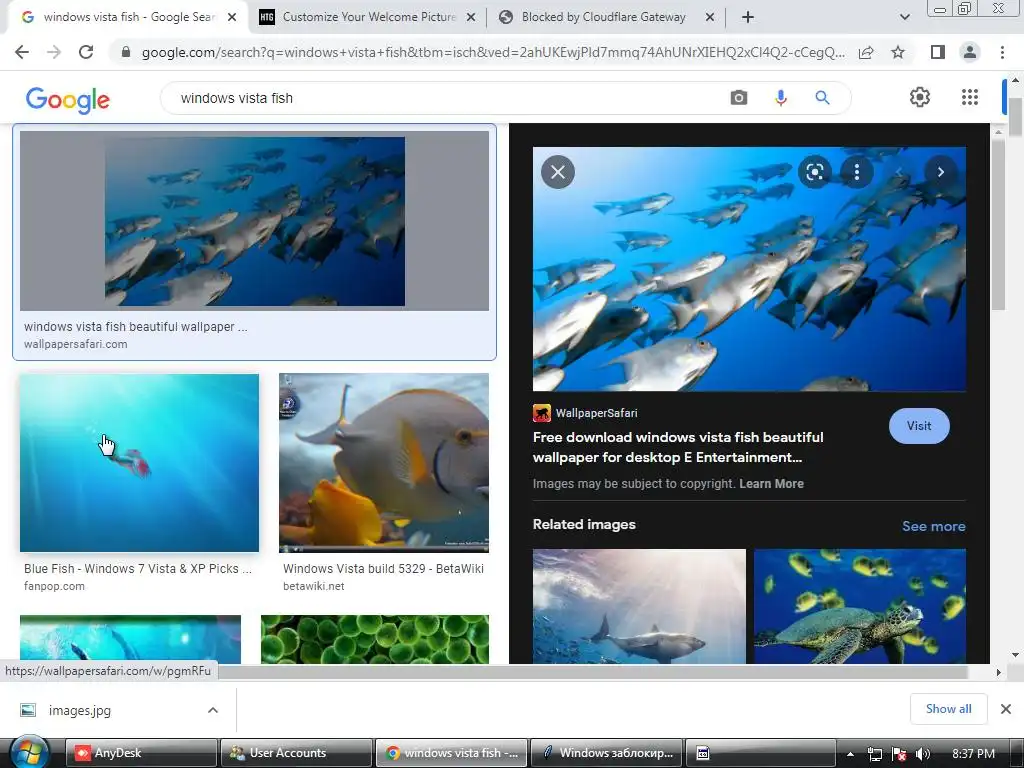Click the preview panel scrollbar
This screenshot has width=1024, height=768.
[998, 223]
